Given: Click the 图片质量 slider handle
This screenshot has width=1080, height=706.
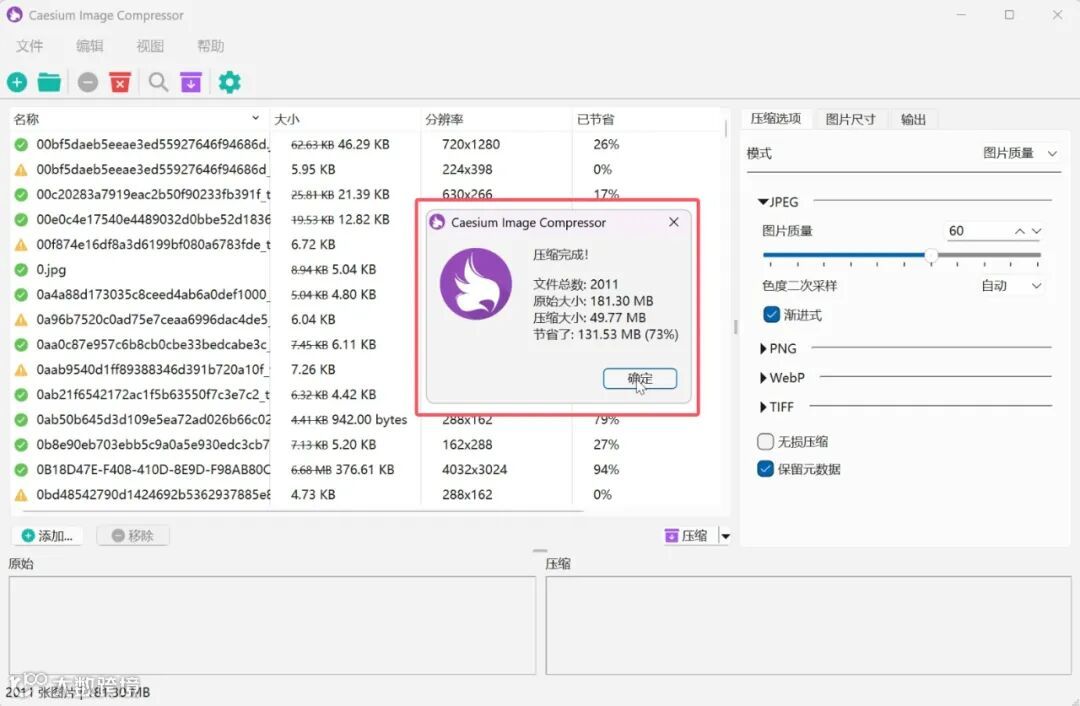Looking at the screenshot, I should coord(931,256).
